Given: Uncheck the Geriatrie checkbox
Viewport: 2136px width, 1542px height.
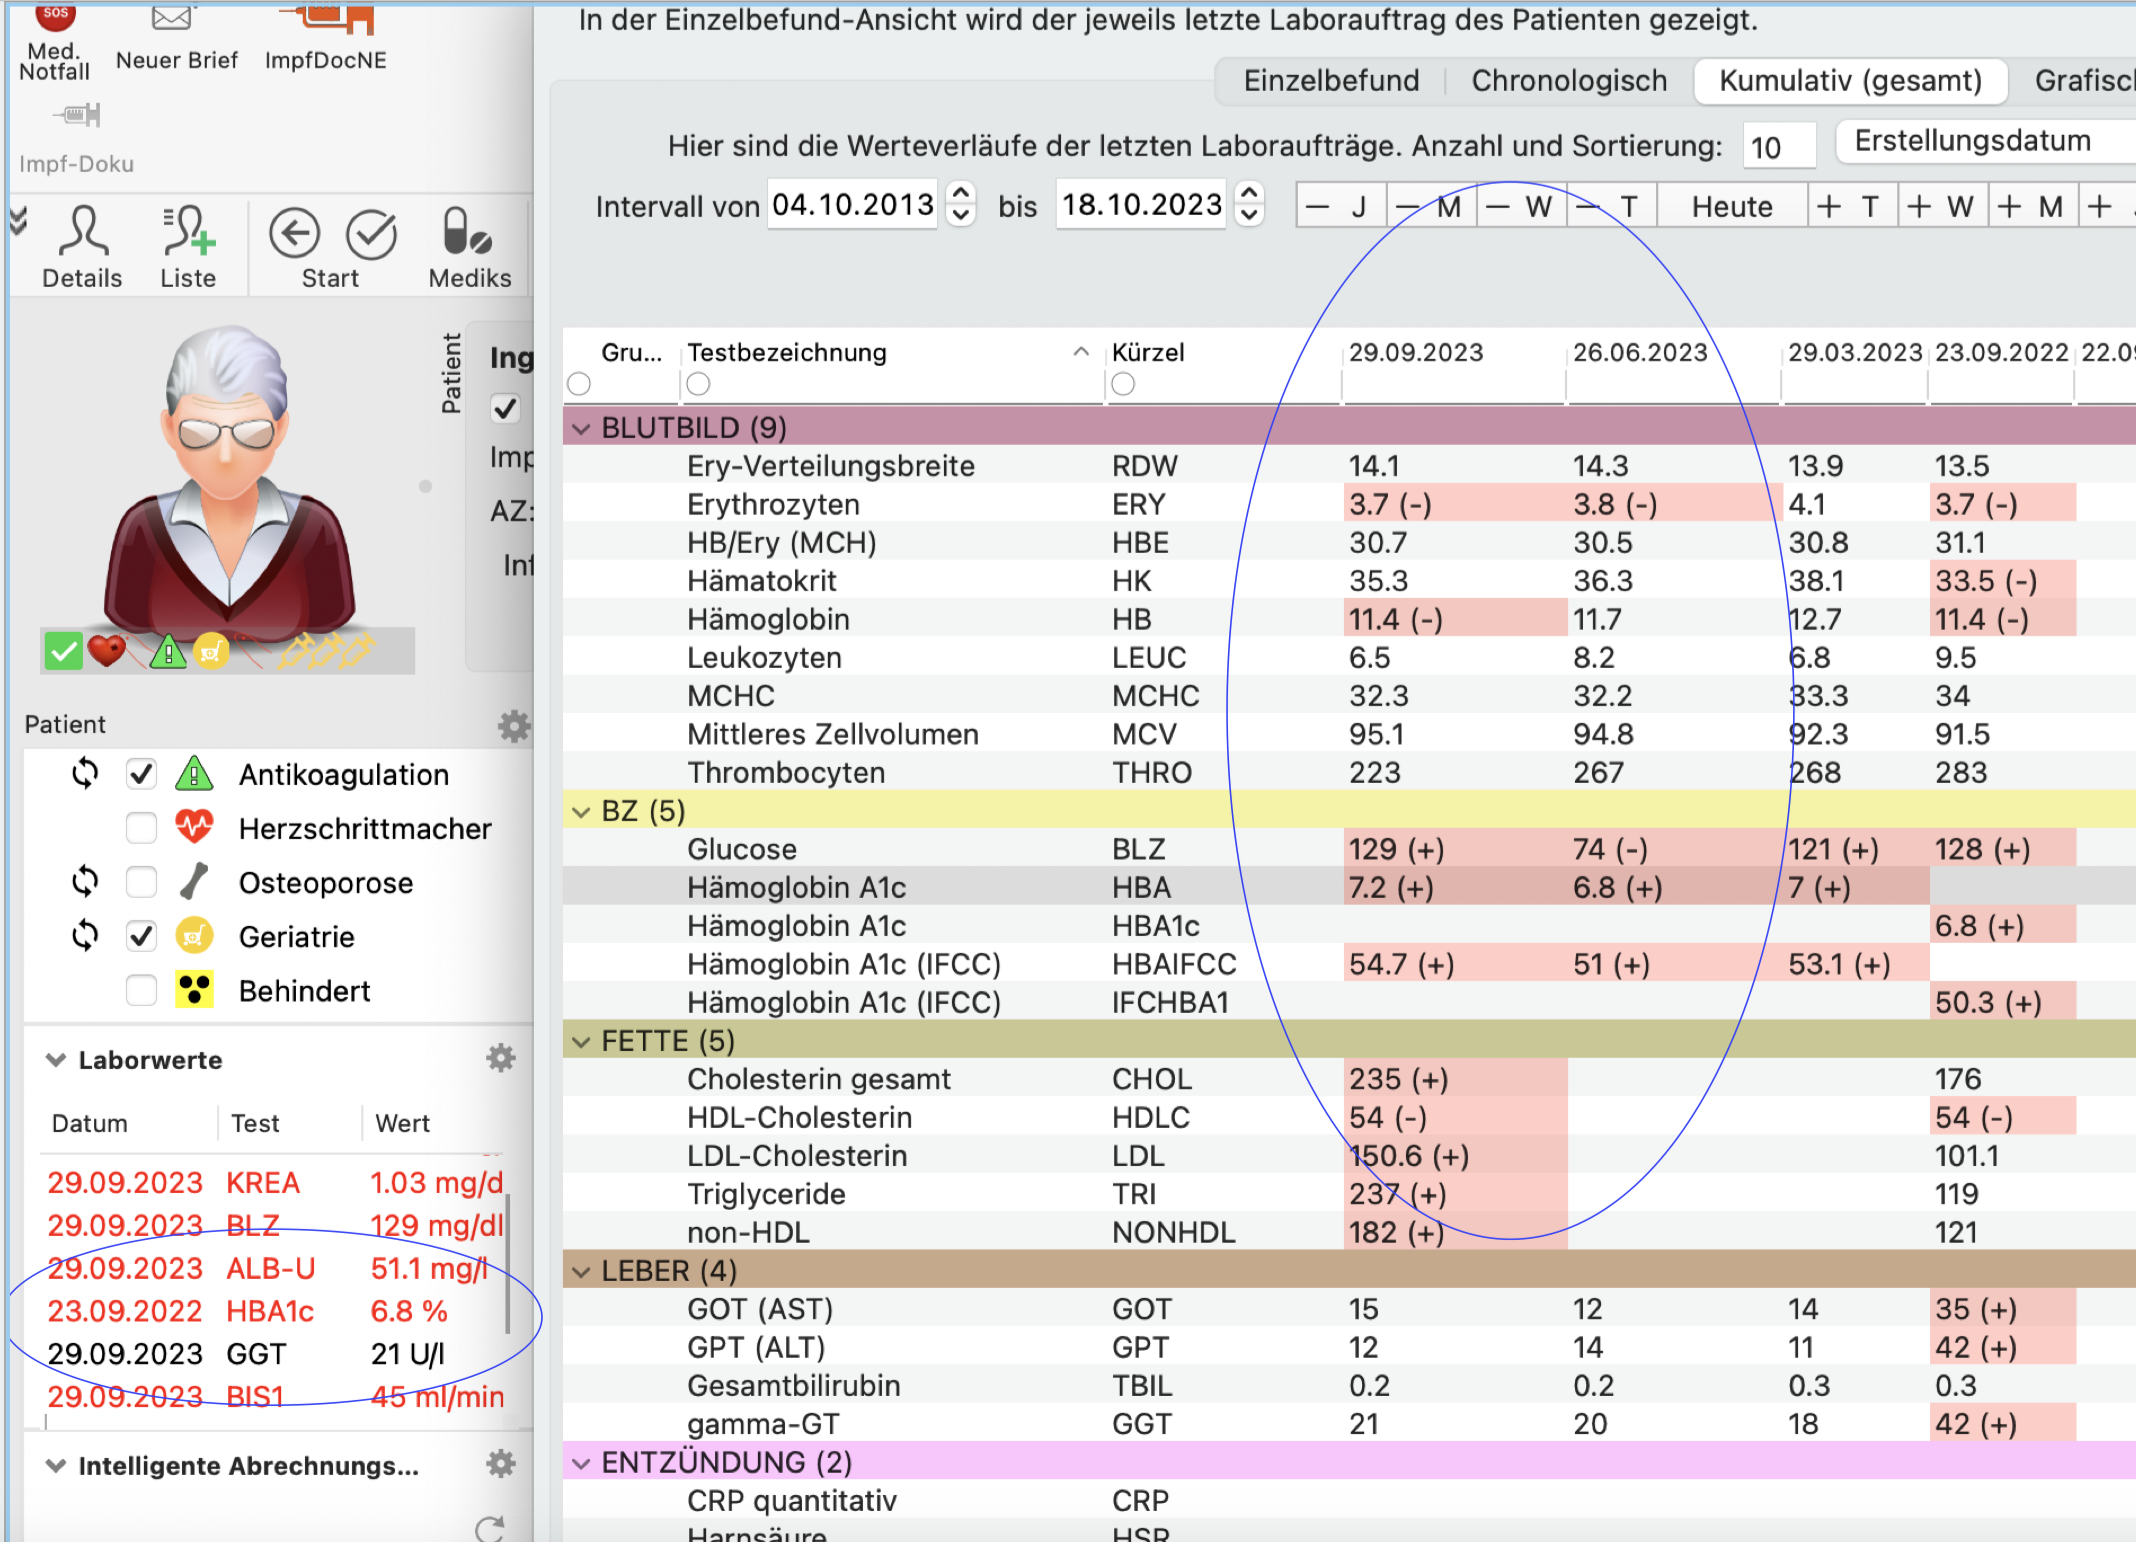Looking at the screenshot, I should 141,936.
